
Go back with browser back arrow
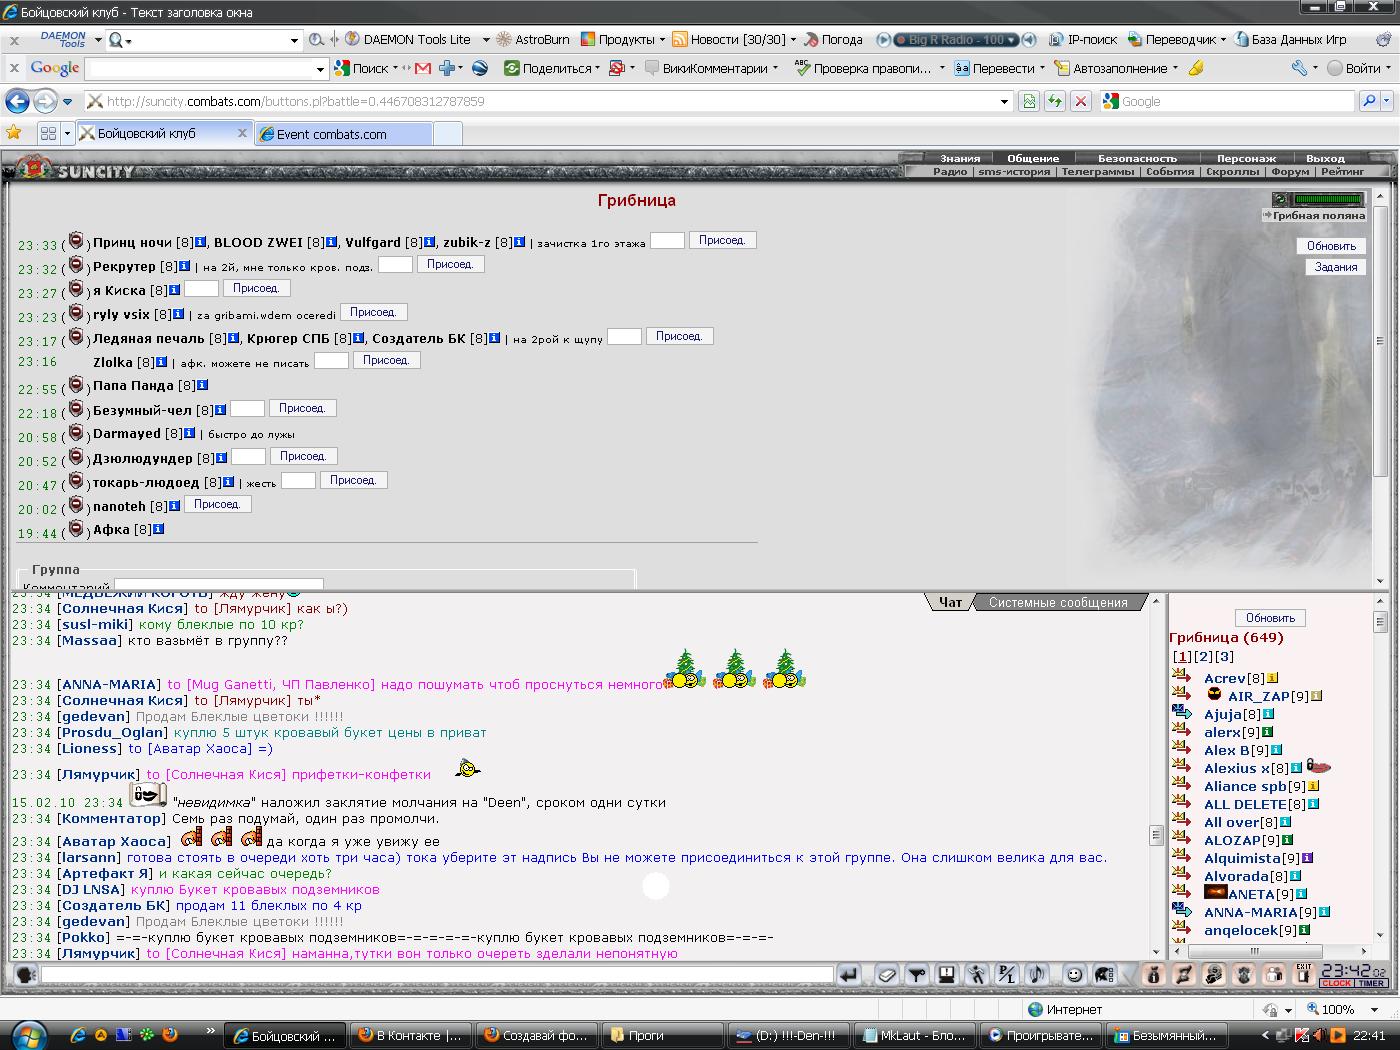(x=17, y=101)
